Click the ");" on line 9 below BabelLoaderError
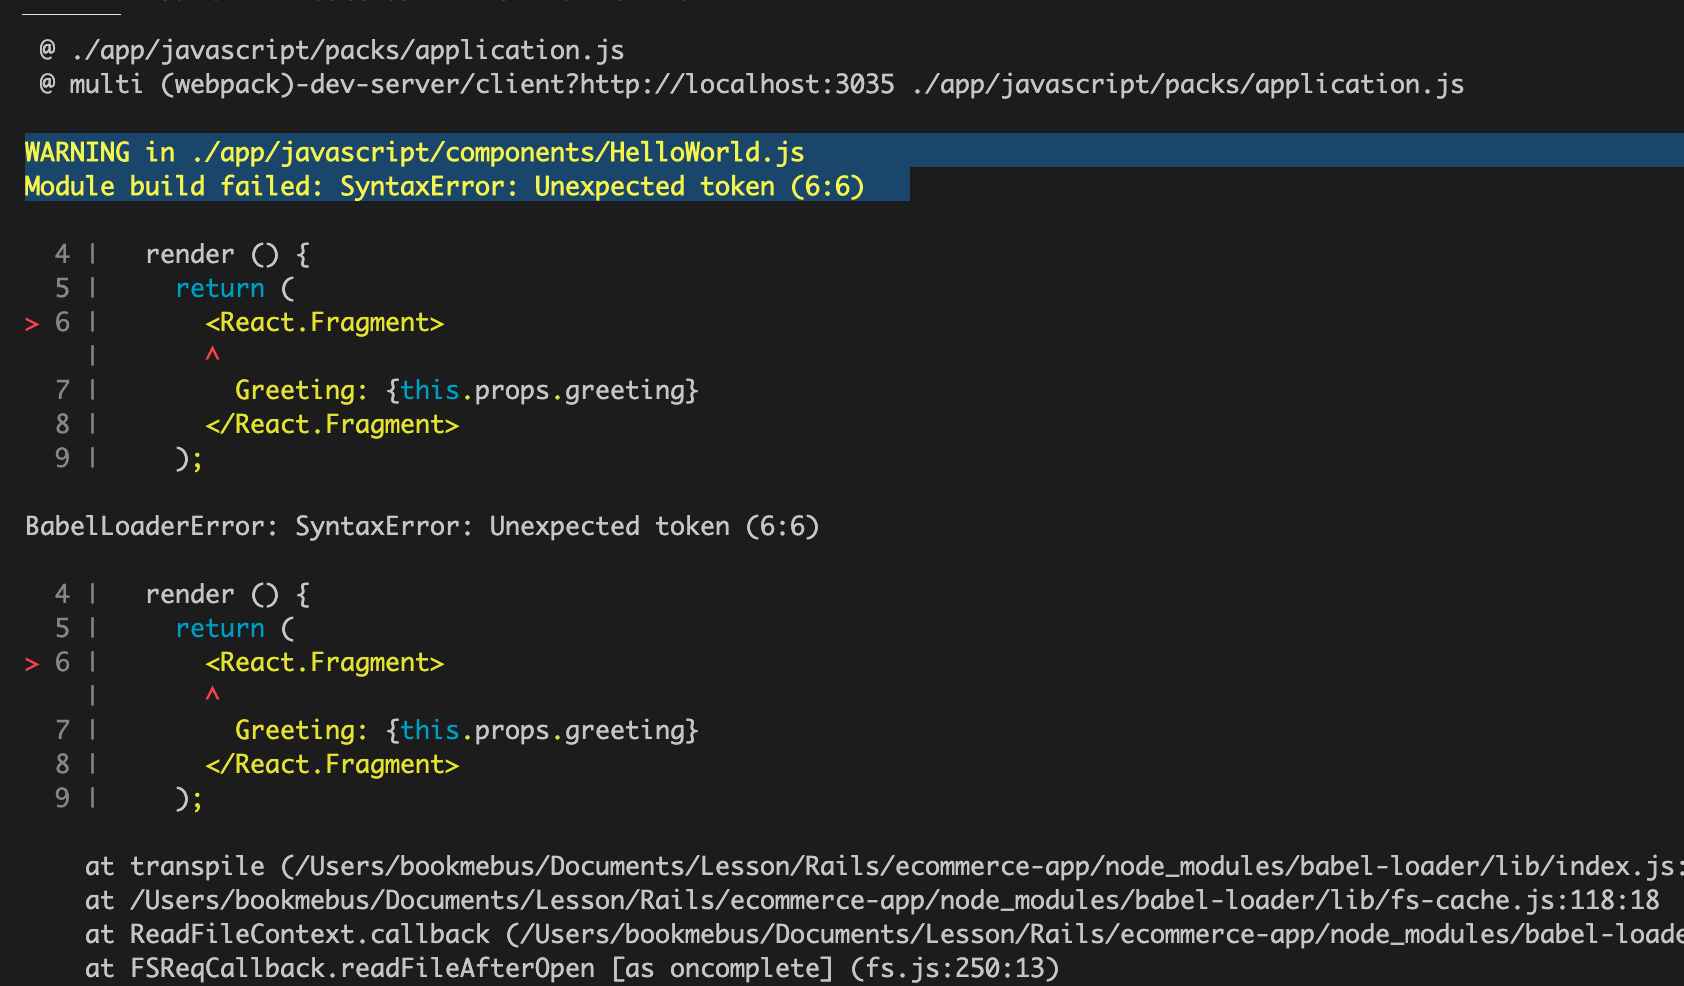Viewport: 1684px width, 986px height. point(189,799)
